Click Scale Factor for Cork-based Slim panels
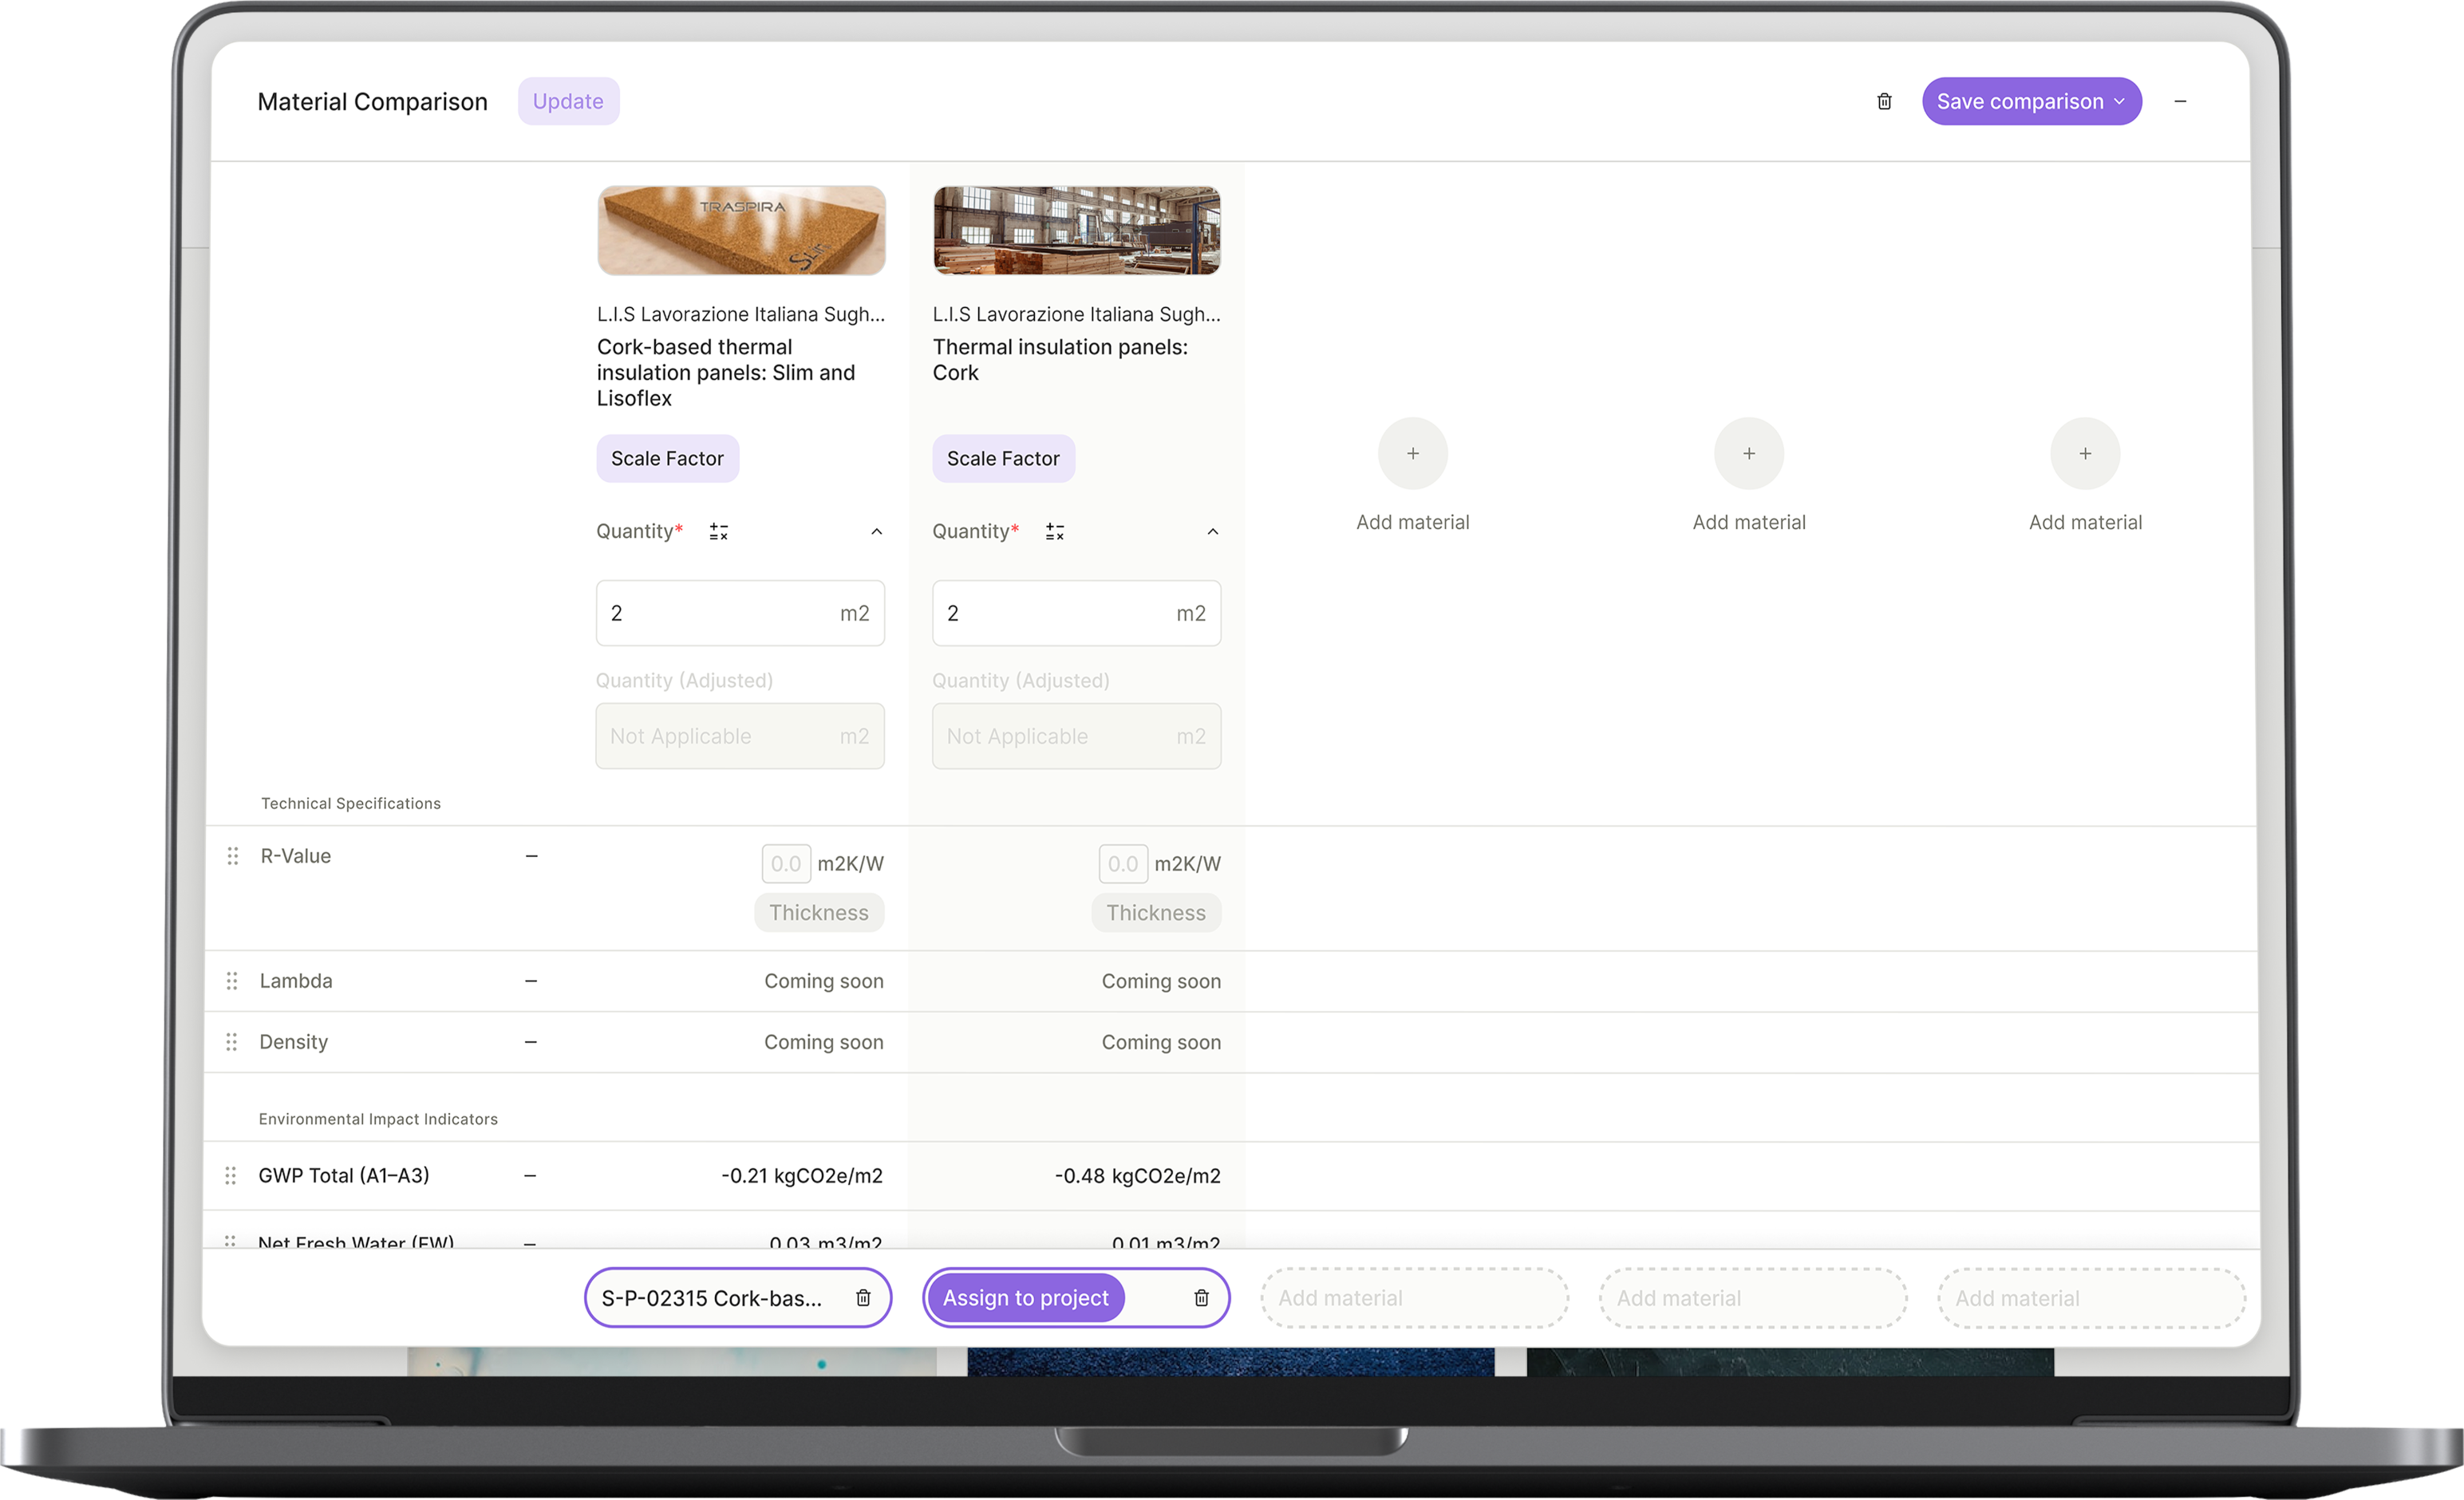 667,458
